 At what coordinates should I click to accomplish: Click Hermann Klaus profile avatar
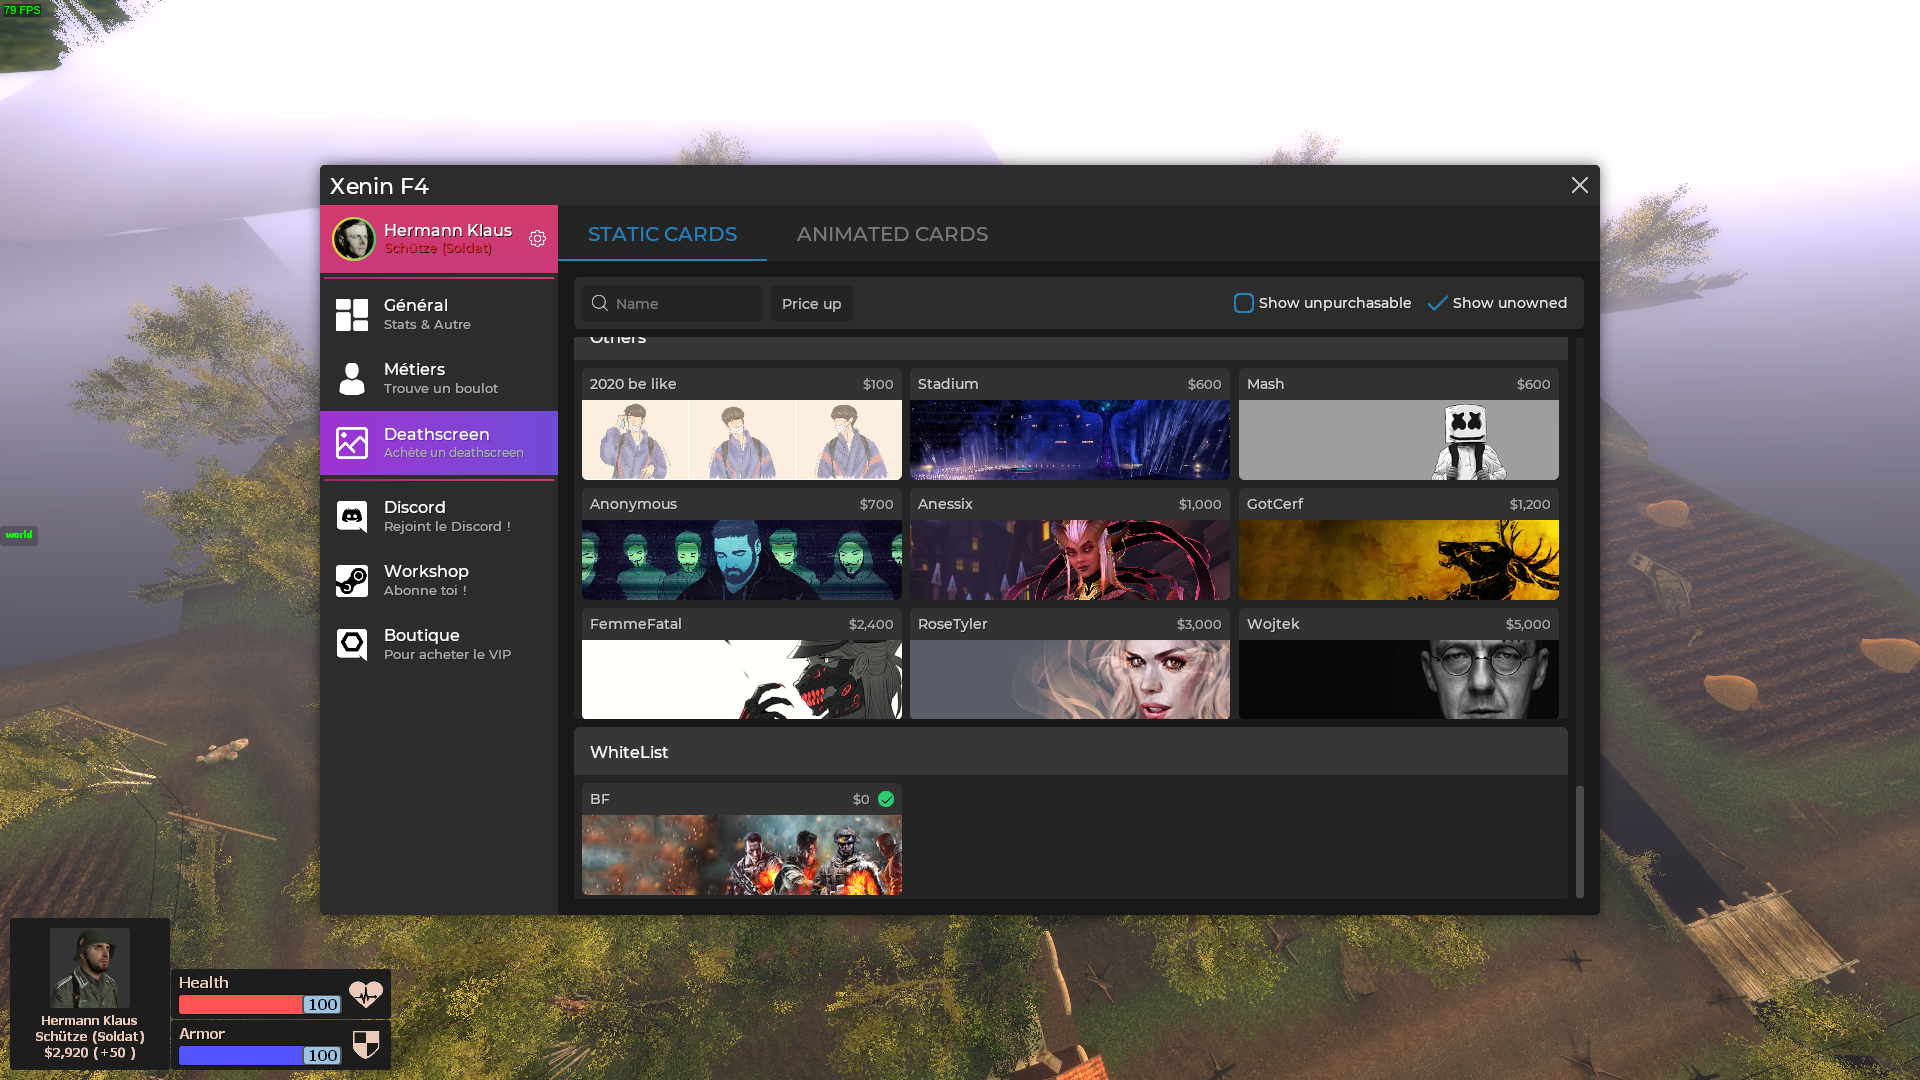[354, 239]
